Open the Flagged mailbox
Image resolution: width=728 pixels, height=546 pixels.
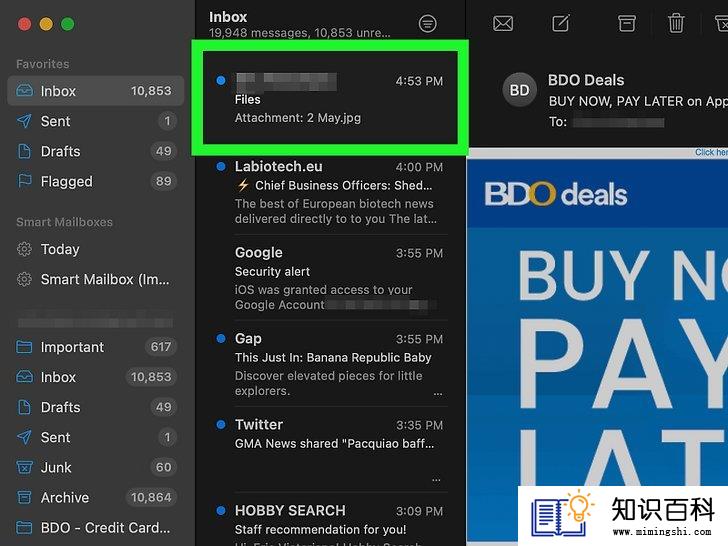(96, 182)
